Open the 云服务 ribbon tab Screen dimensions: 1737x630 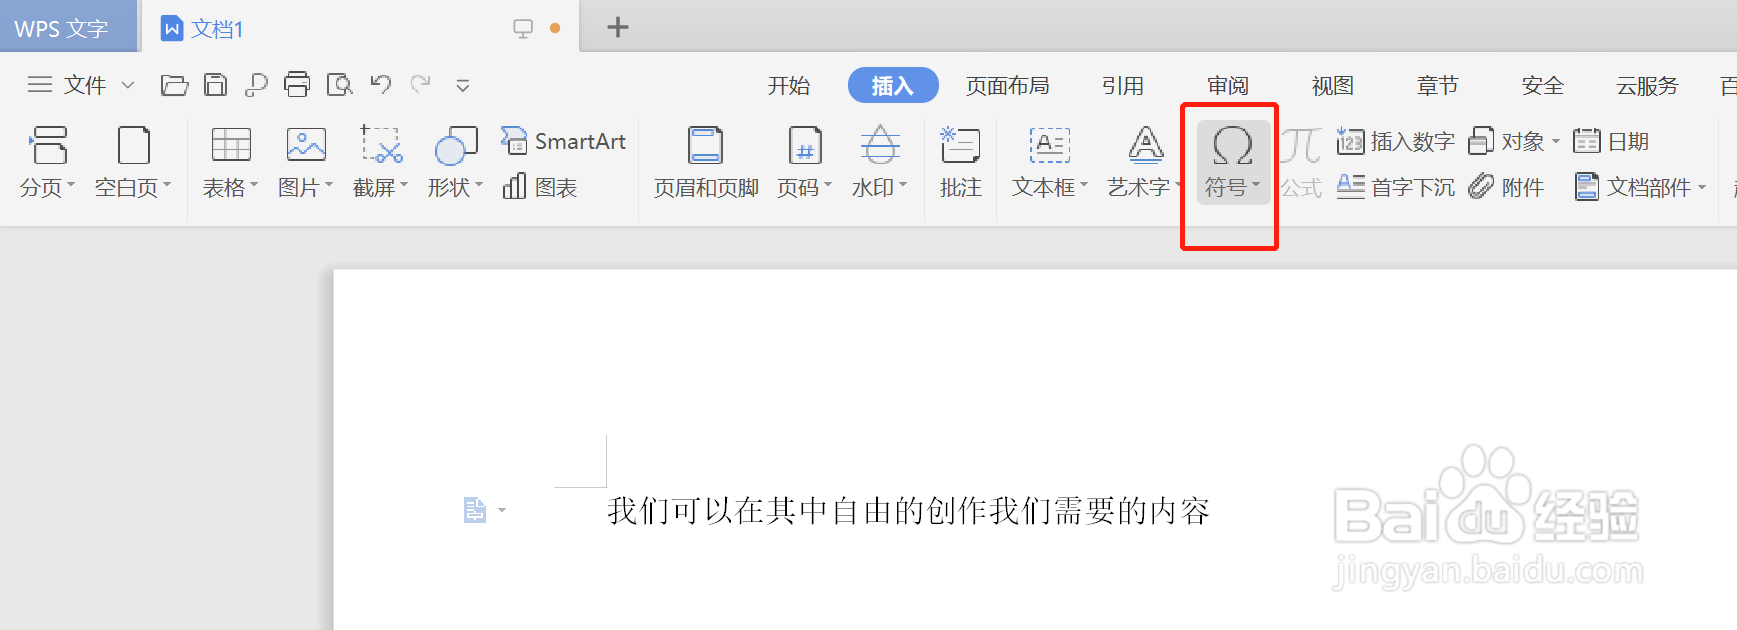click(x=1647, y=86)
